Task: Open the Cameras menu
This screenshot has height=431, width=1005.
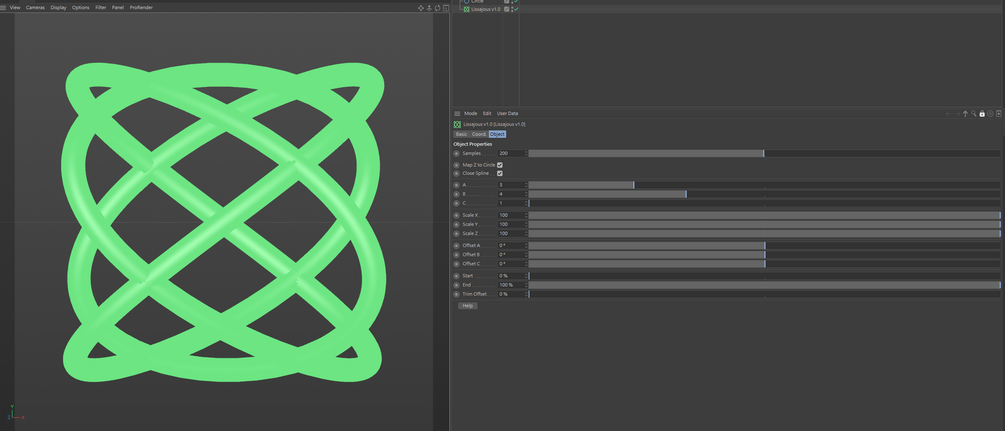Action: 35,8
